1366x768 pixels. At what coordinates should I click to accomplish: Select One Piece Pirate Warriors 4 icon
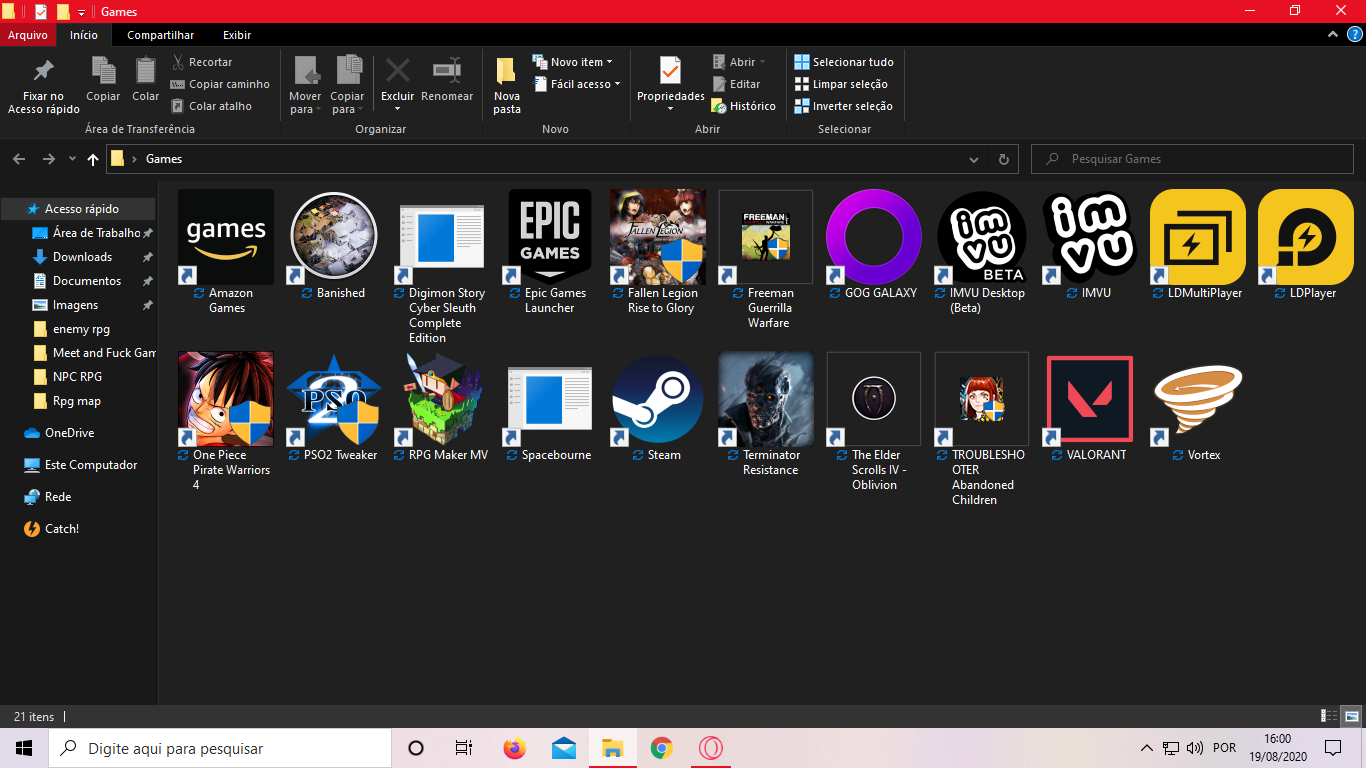[226, 399]
